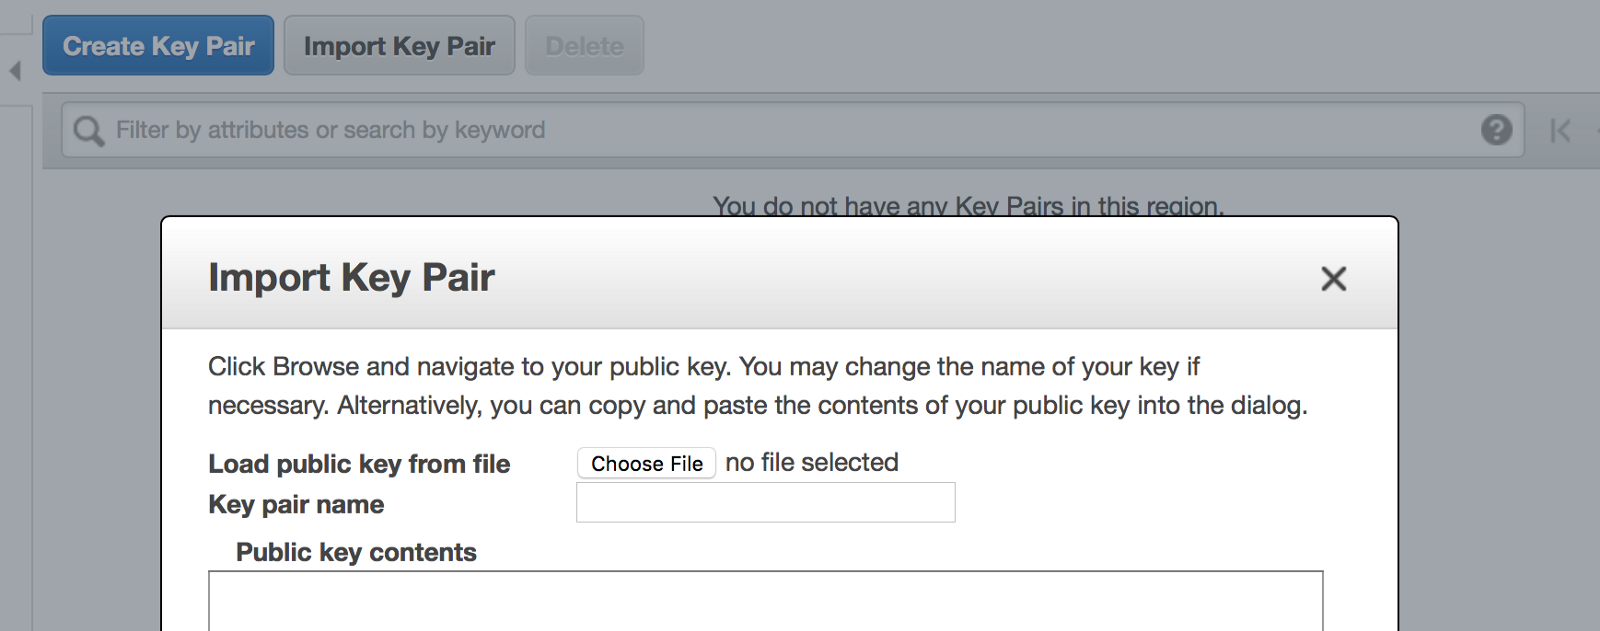Collapse the left sidebar with the arrow
Viewport: 1600px width, 631px height.
click(x=15, y=71)
